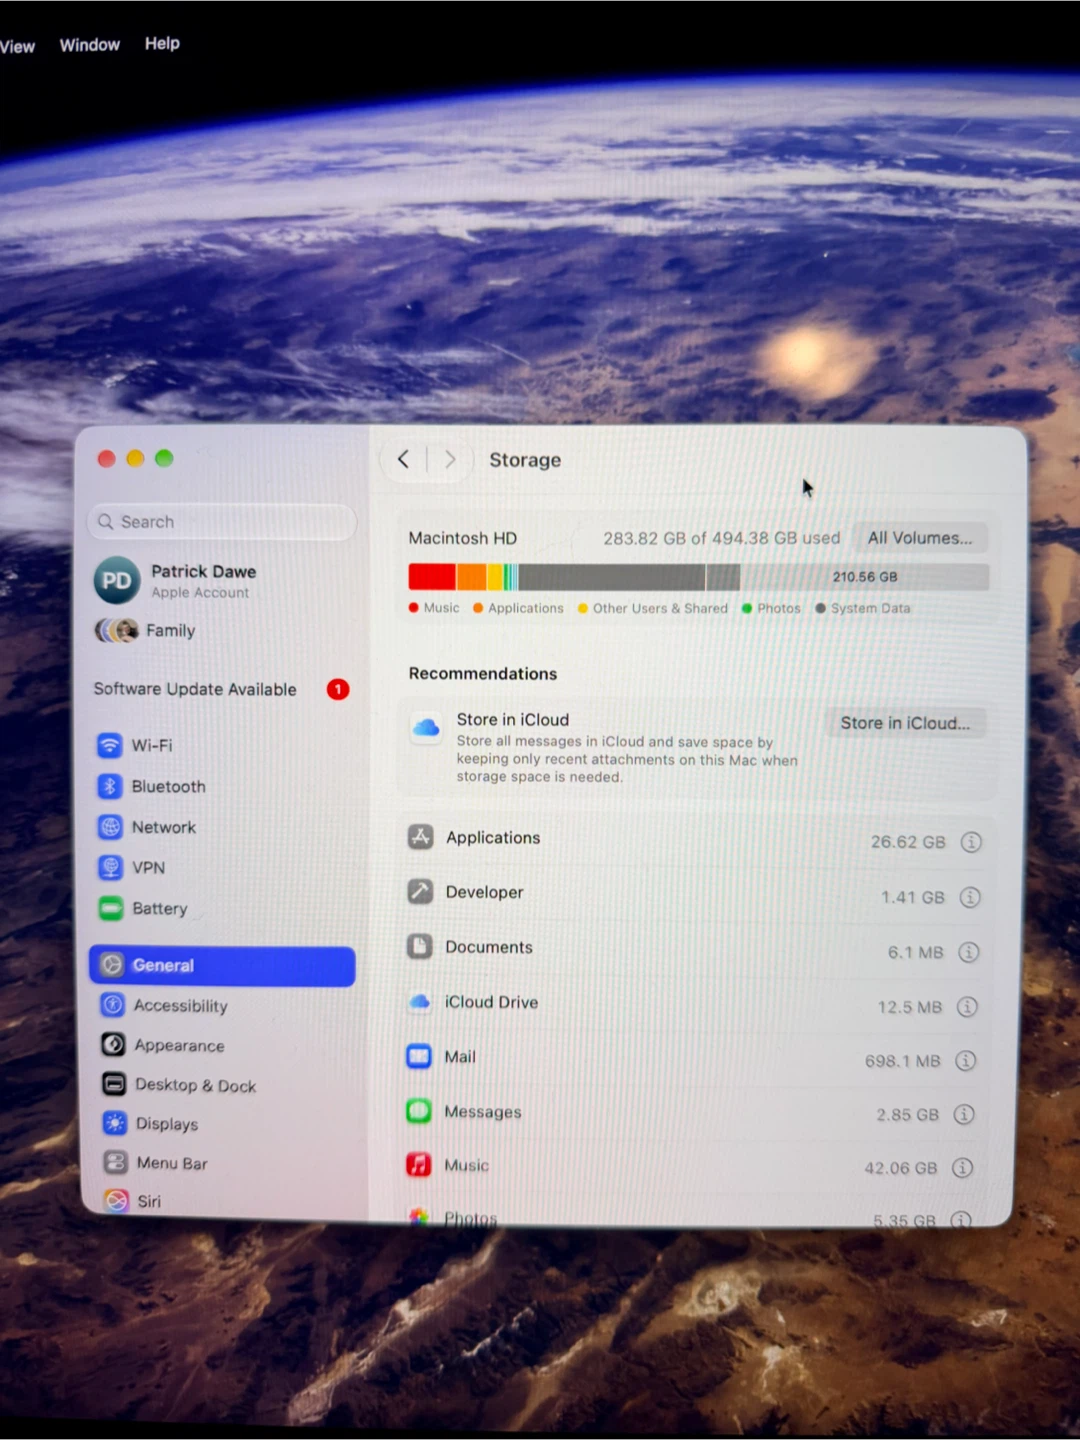This screenshot has width=1080, height=1440.
Task: Open the All Volumes... button
Action: coord(920,538)
